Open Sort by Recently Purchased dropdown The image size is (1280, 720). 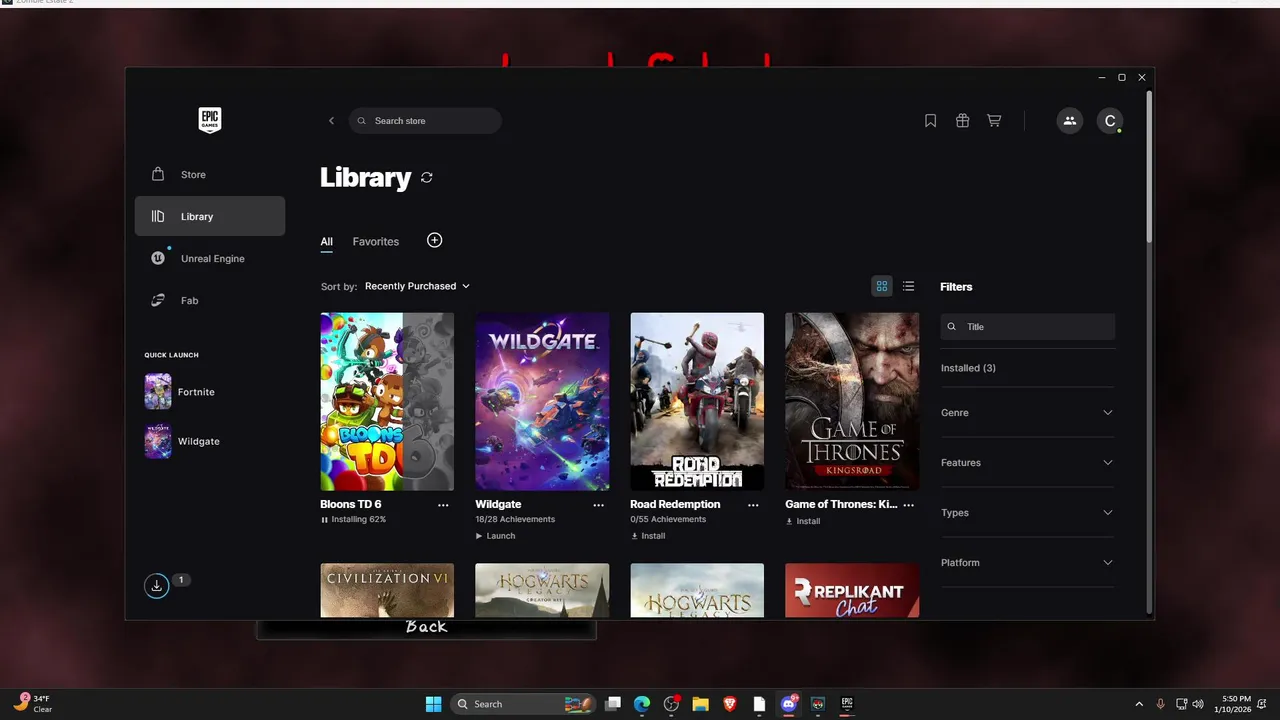point(417,286)
